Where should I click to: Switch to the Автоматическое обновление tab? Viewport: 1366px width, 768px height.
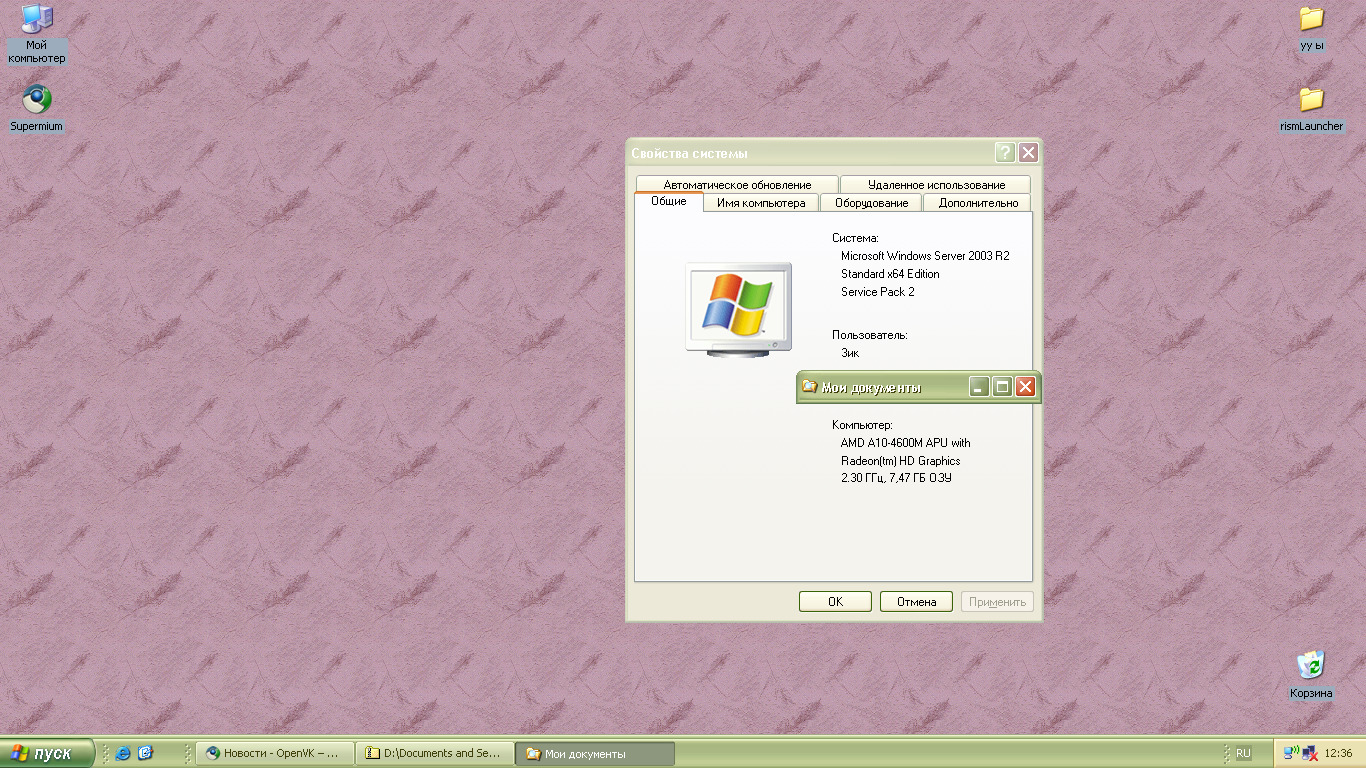[737, 185]
